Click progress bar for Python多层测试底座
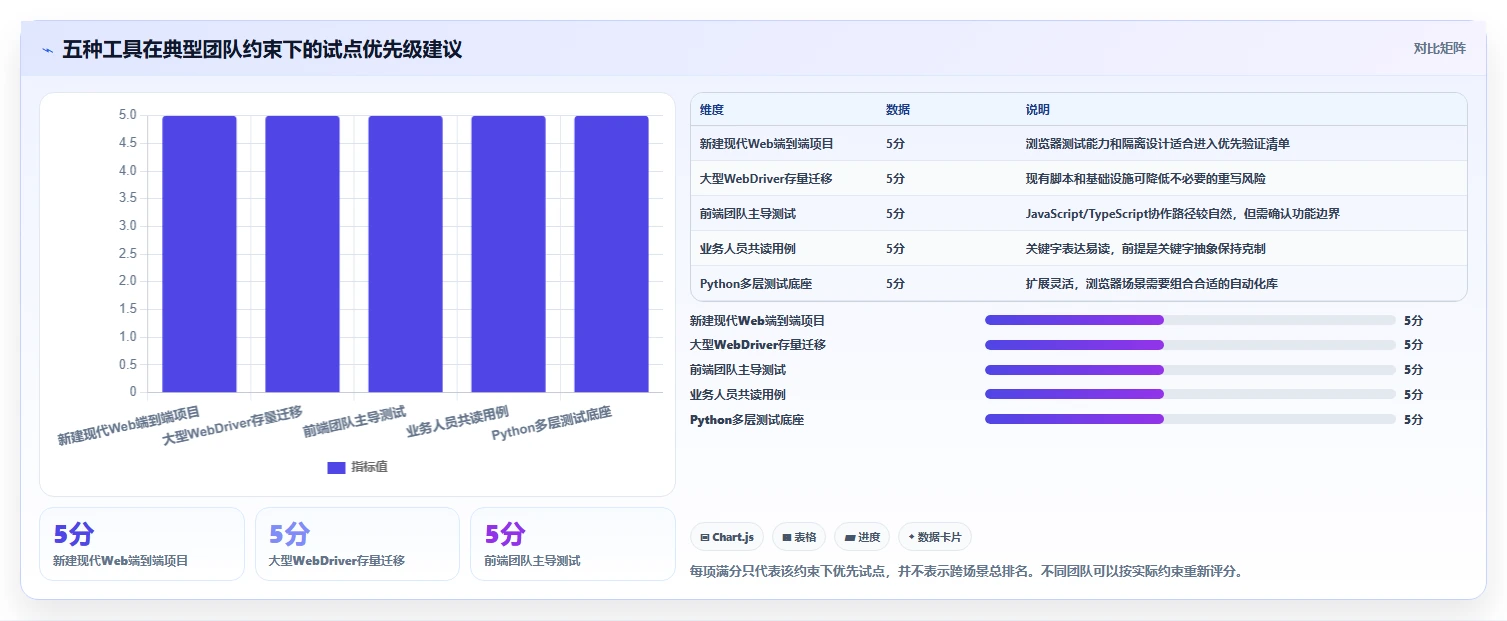 coord(1190,419)
